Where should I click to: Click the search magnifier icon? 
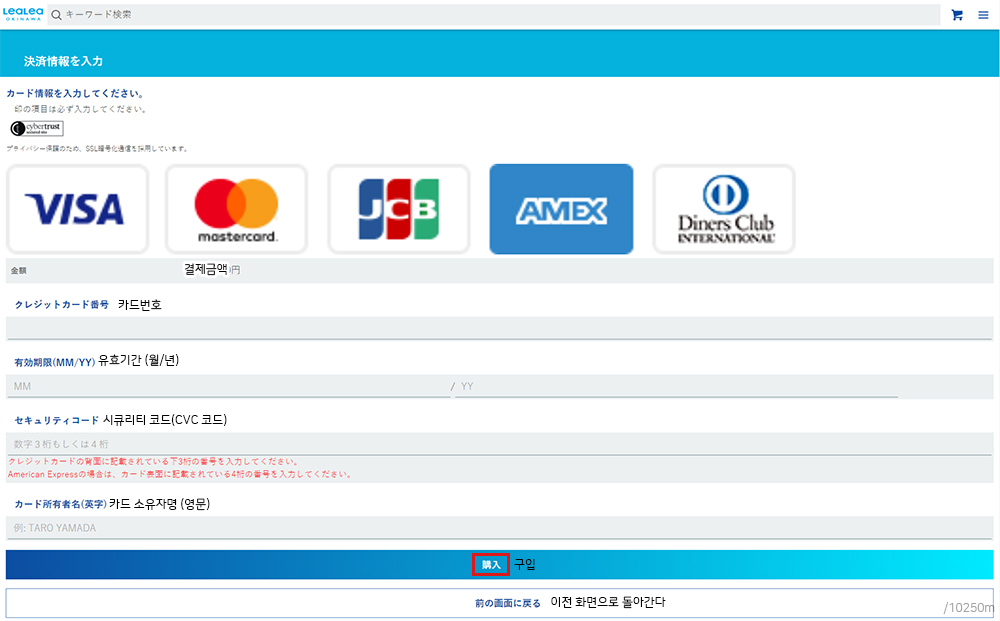click(56, 15)
